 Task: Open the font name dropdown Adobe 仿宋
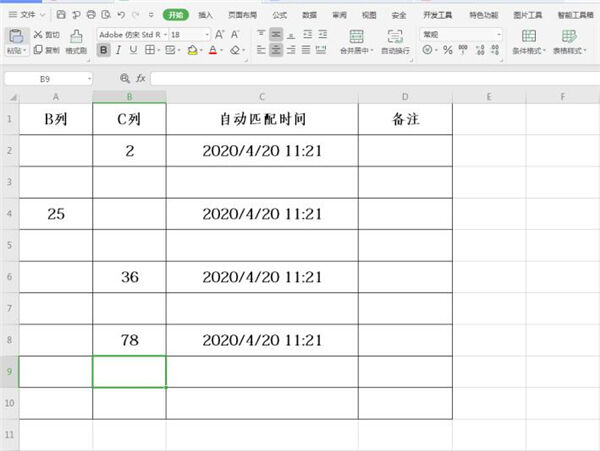coord(165,35)
